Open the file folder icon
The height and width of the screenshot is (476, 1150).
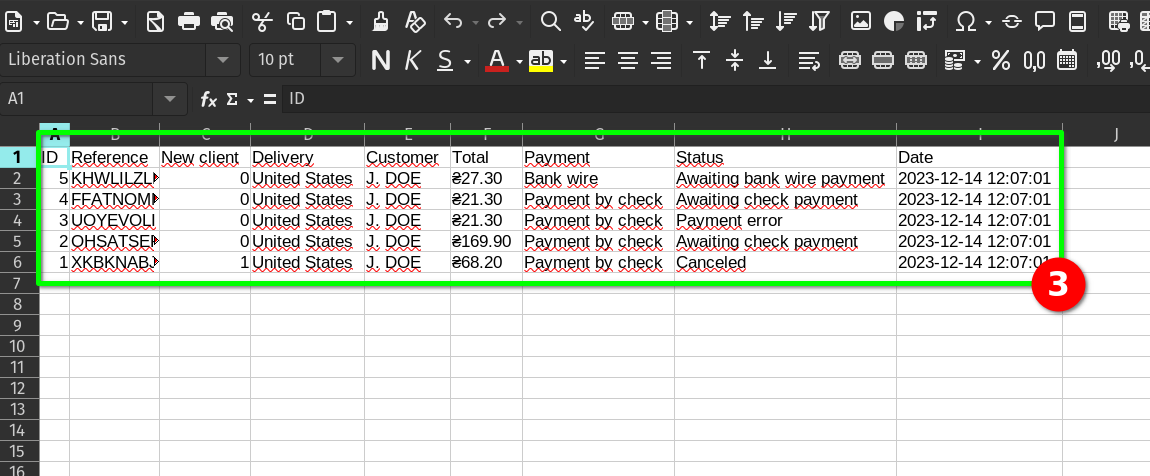pyautogui.click(x=58, y=22)
